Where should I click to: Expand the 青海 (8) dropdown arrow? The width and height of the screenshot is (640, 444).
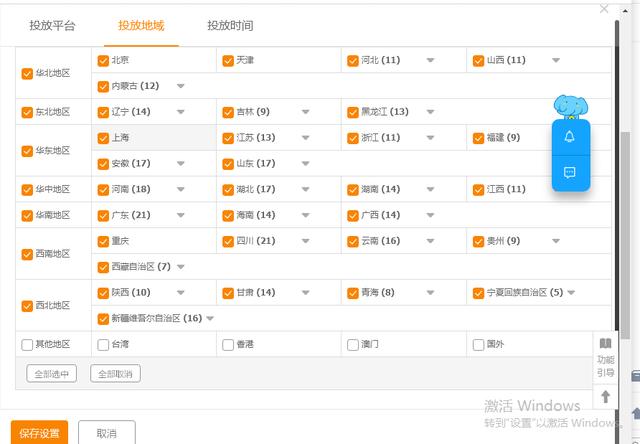tap(430, 293)
